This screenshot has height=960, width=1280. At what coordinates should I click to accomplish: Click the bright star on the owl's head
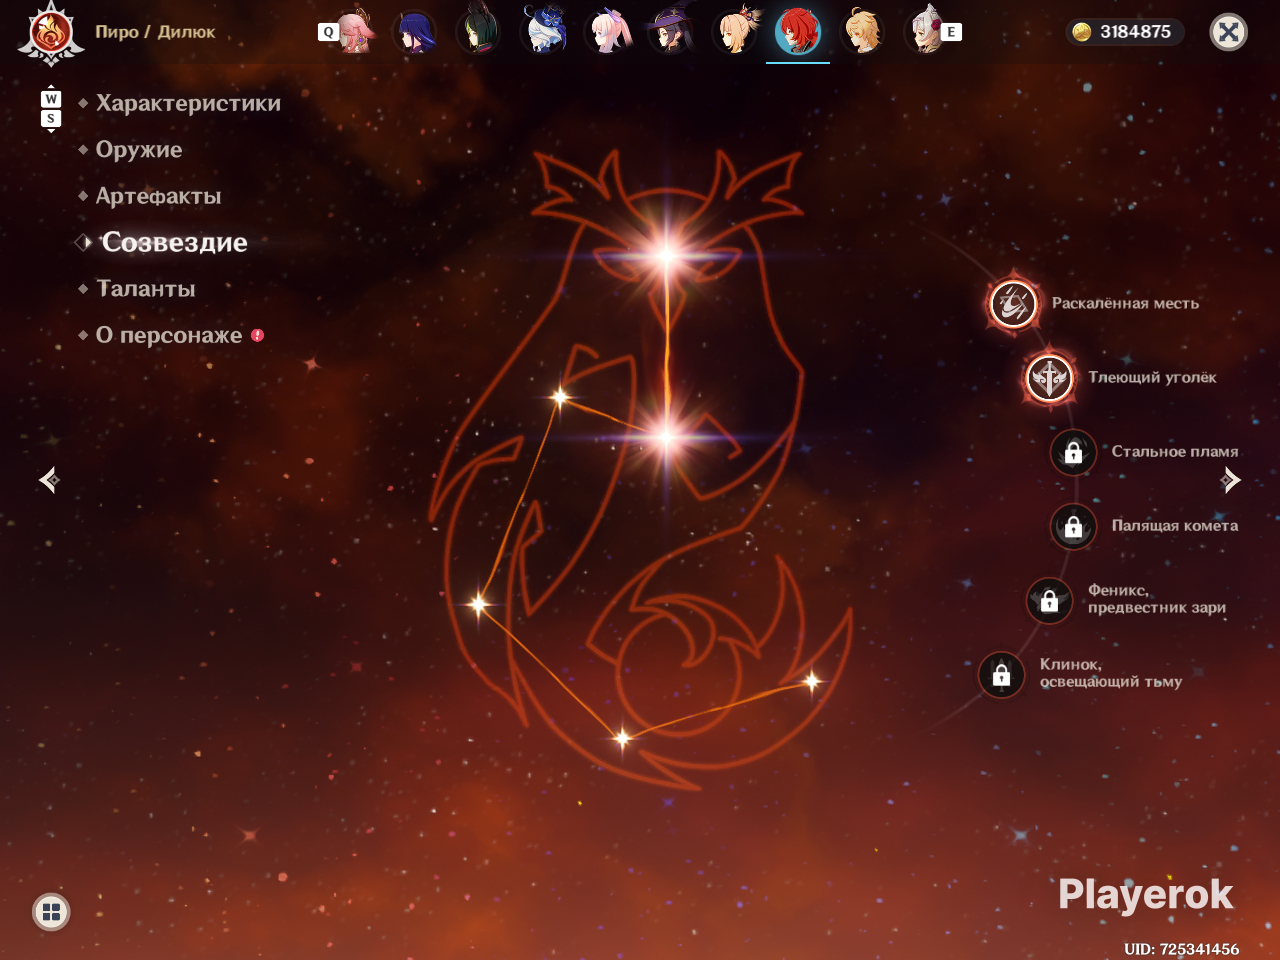(667, 254)
